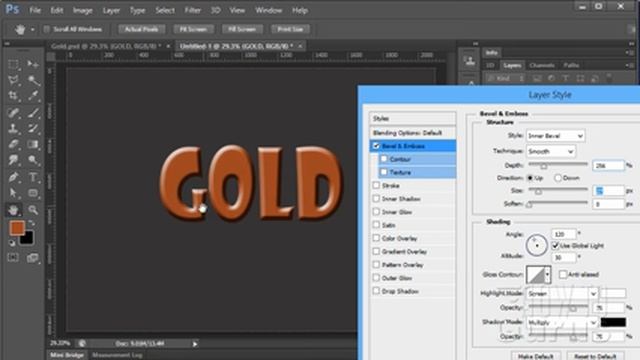640x360 pixels.
Task: Click the black shadow color swatch
Action: pyautogui.click(x=613, y=322)
